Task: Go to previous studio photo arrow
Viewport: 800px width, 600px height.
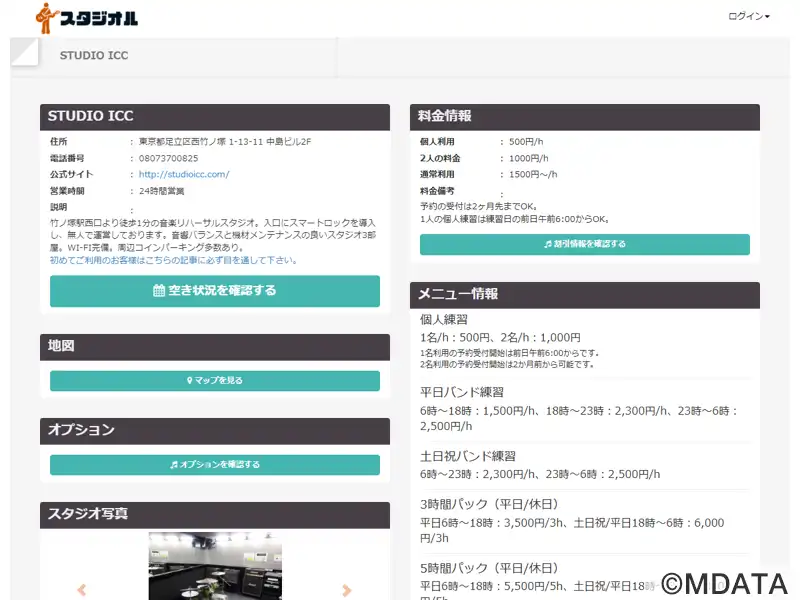Action: pos(82,590)
